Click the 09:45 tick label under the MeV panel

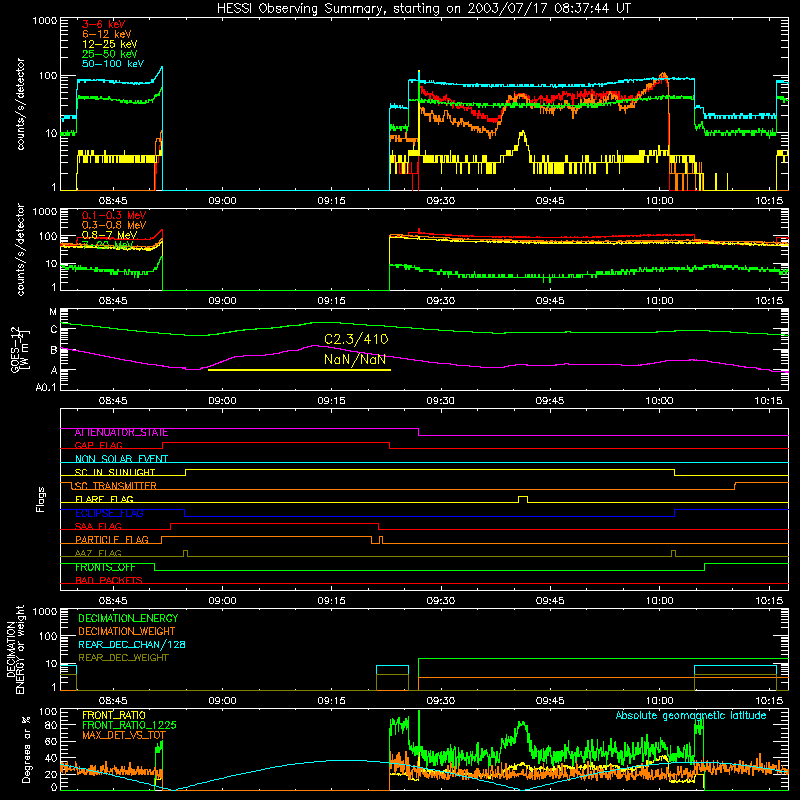click(x=550, y=301)
